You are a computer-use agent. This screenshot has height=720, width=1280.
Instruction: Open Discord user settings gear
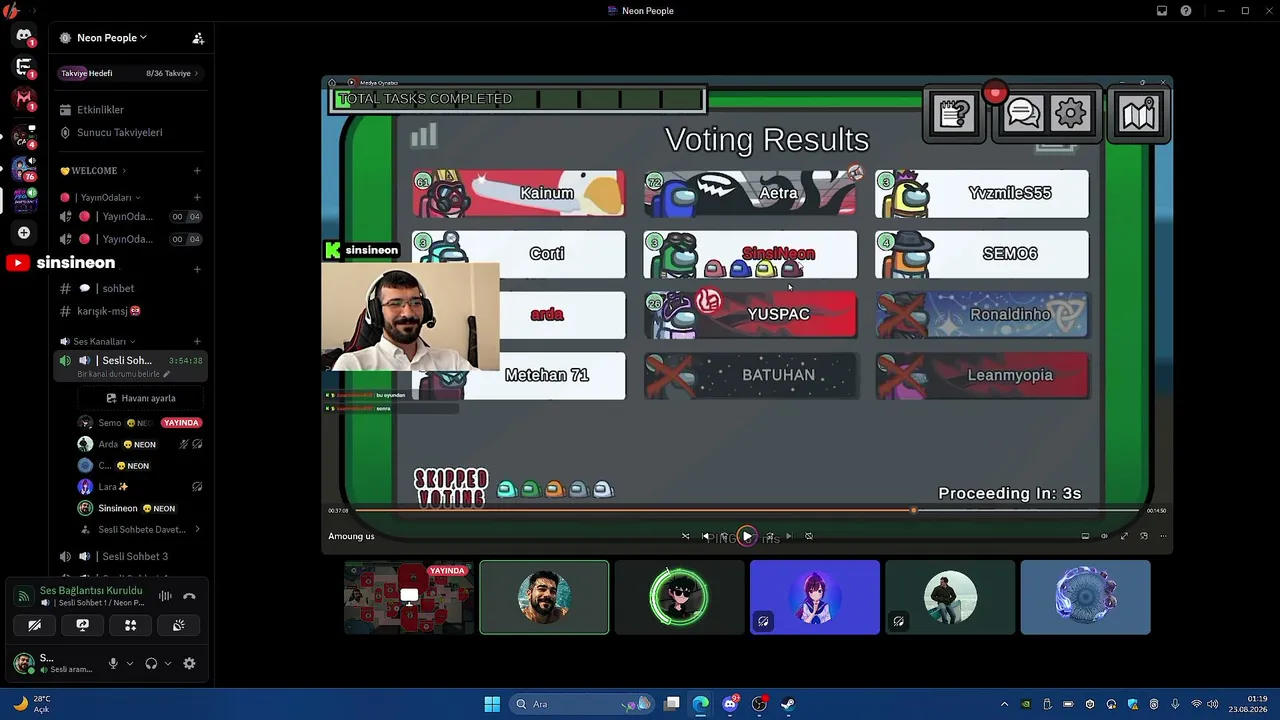[189, 663]
